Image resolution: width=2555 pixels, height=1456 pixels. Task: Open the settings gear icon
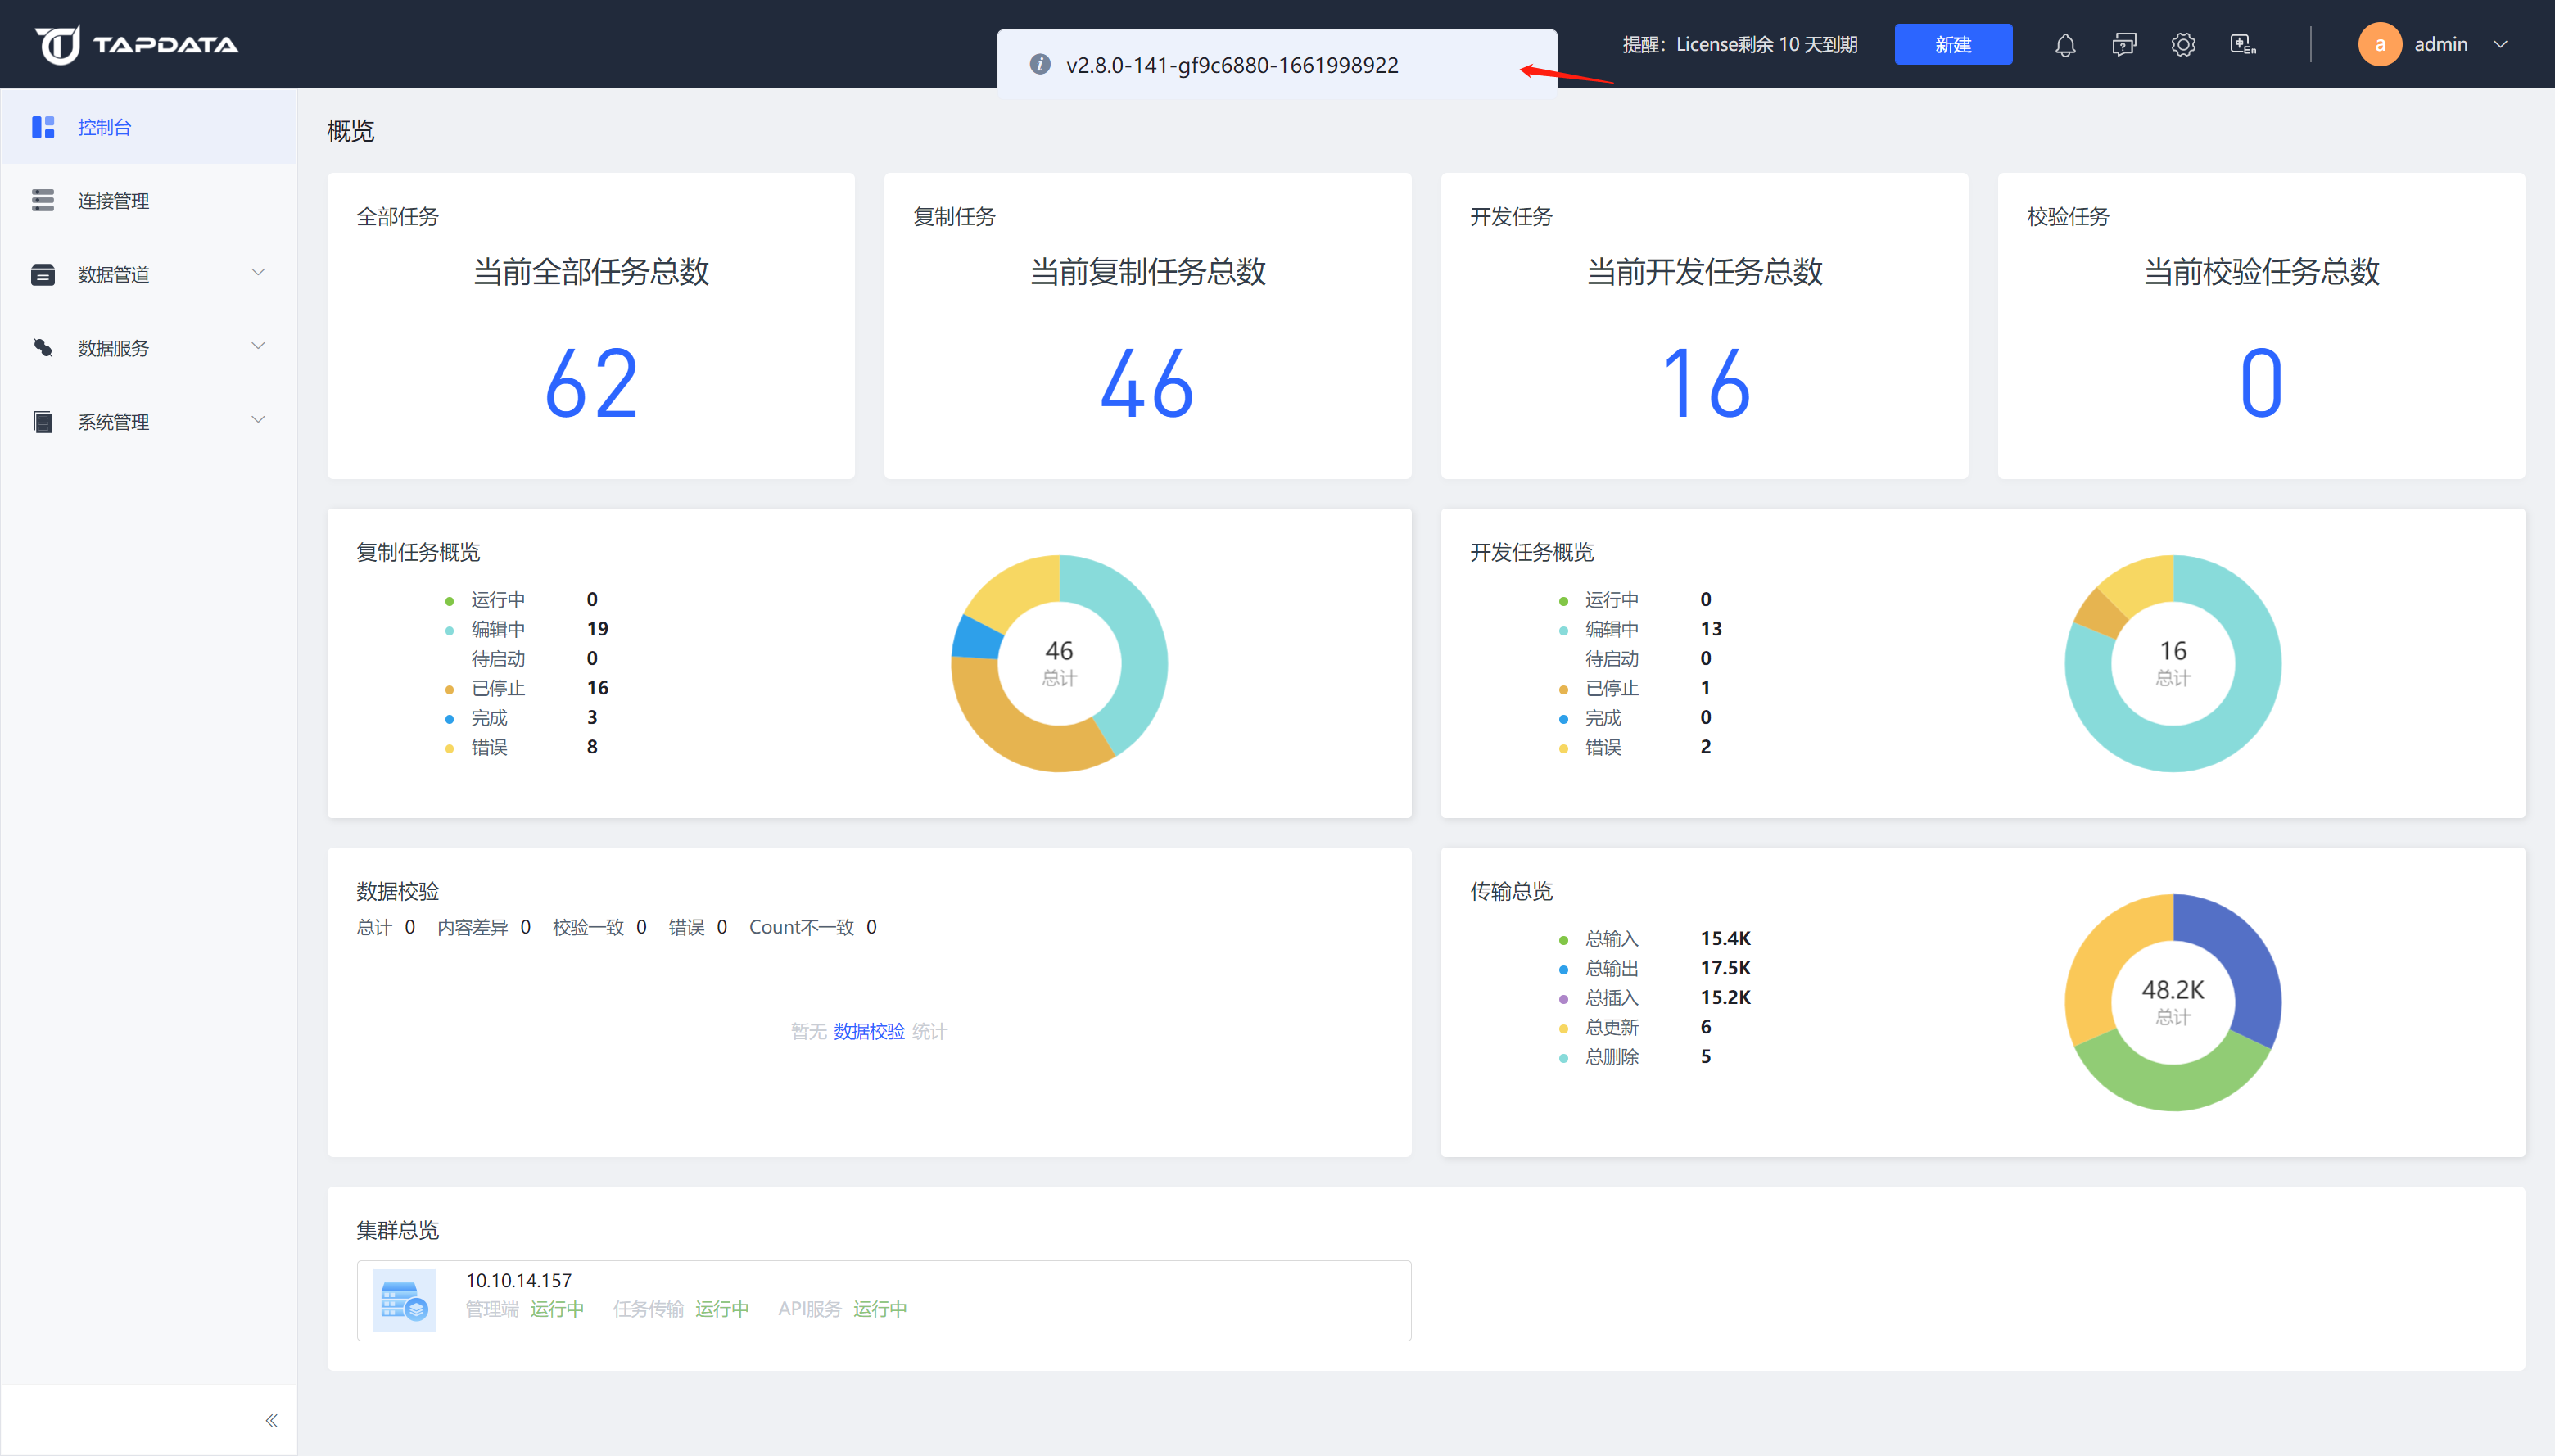point(2183,45)
